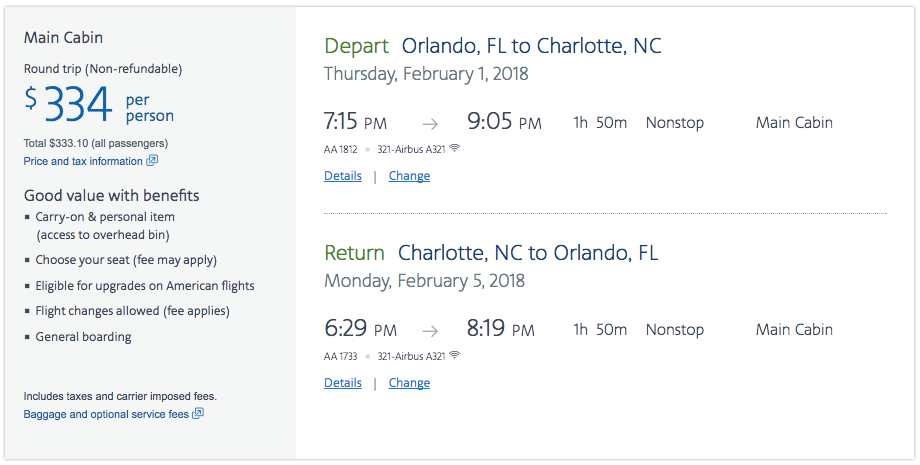Click the arrow between 7:15 PM and 9:05 PM

[429, 124]
